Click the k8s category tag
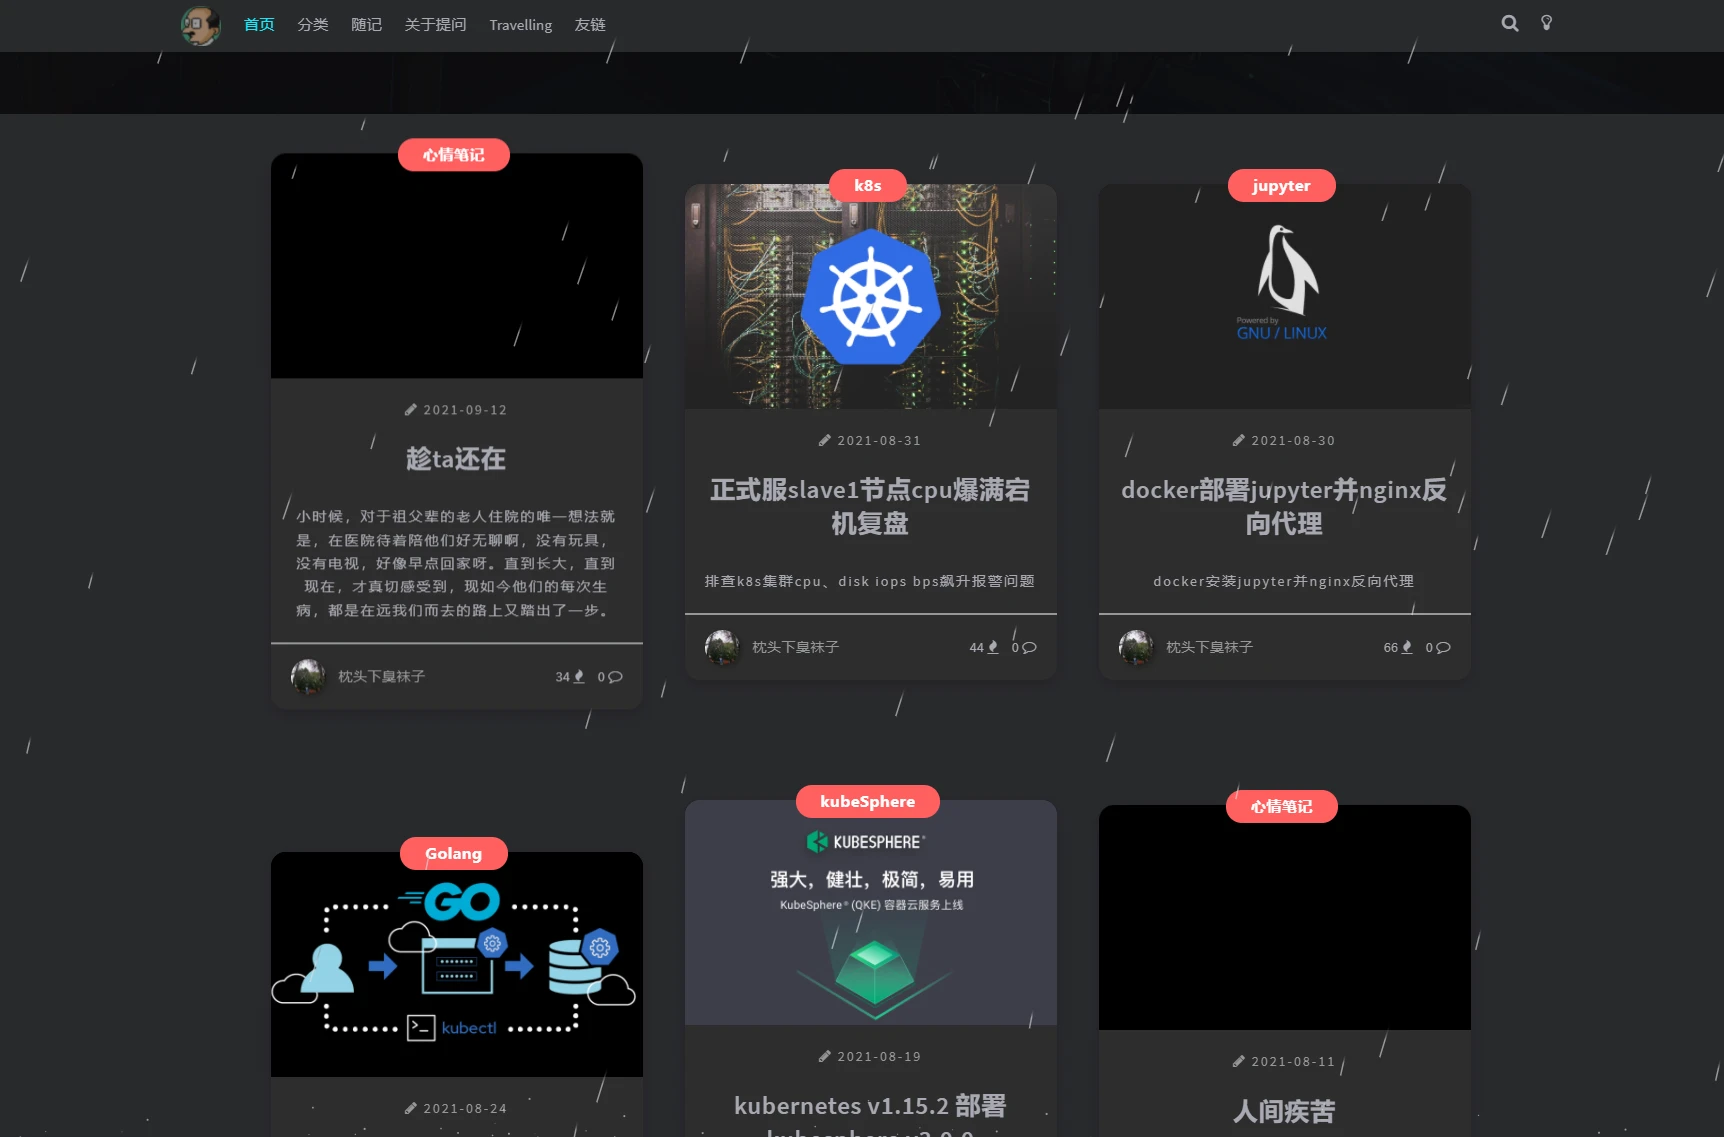 867,185
